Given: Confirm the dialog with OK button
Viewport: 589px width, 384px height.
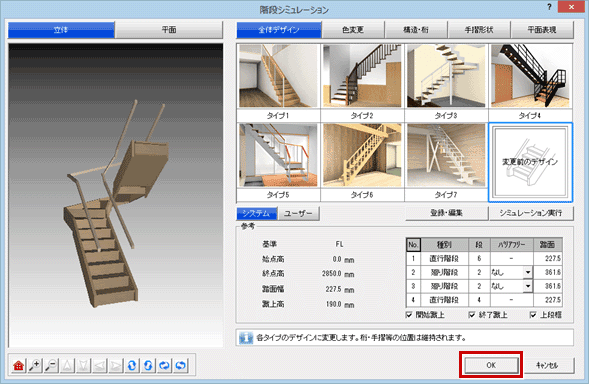Looking at the screenshot, I should coord(491,365).
